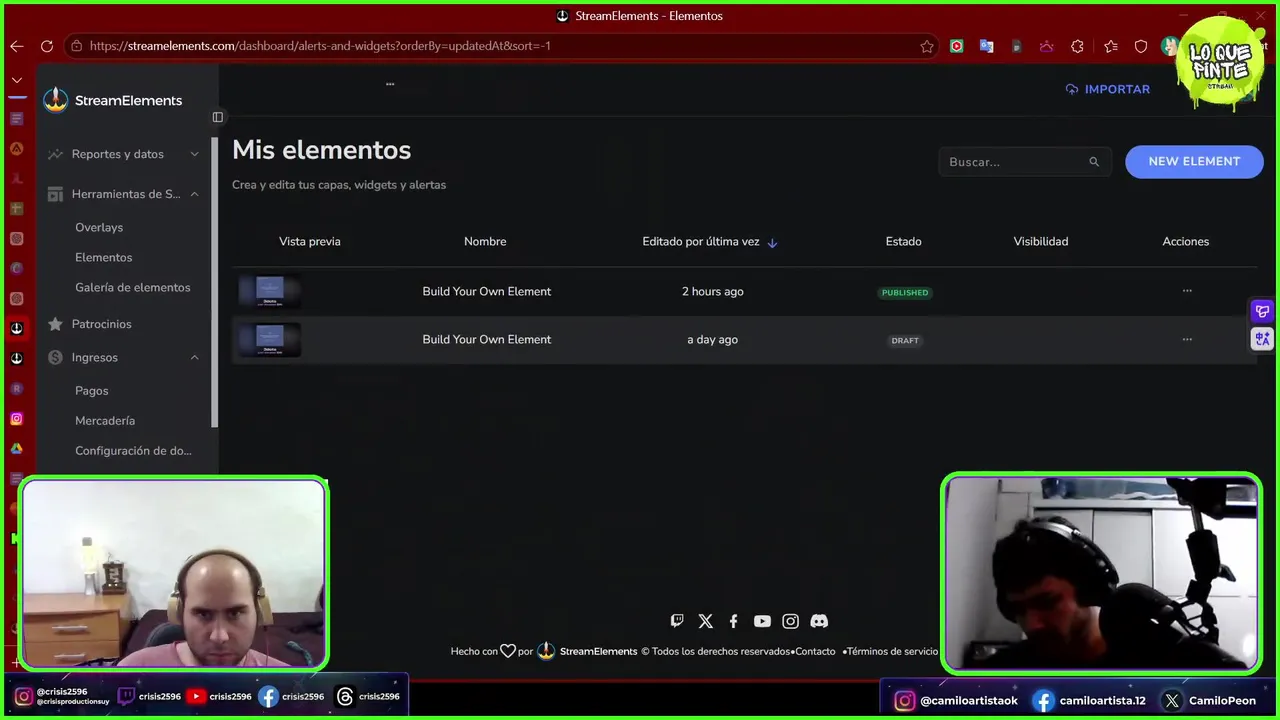This screenshot has height=720, width=1280.
Task: Open the Extensions puzzle-piece menu
Action: 1077,46
